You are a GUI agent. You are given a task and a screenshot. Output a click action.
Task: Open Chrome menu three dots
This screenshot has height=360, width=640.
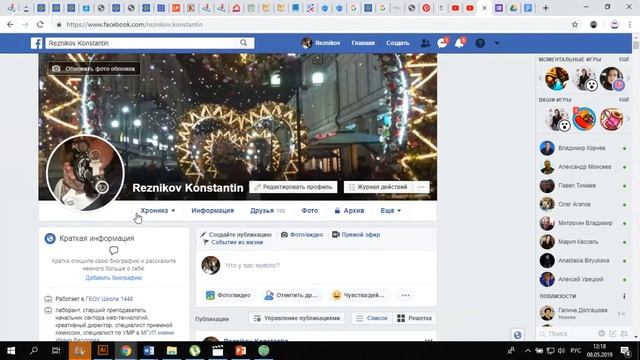tap(630, 24)
